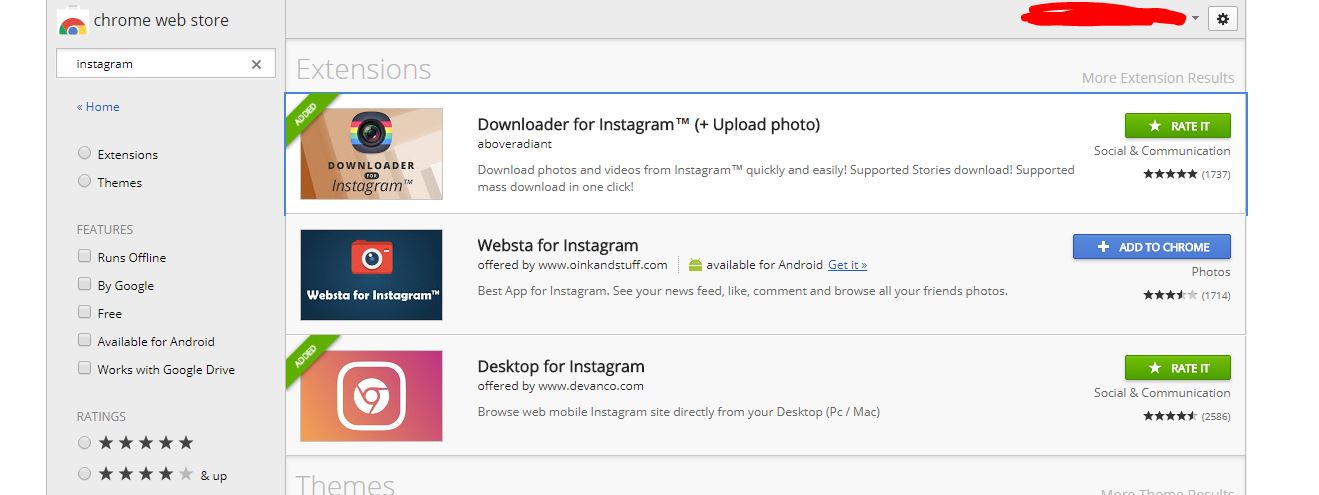Expand the account dropdown arrow beside the gear

1196,19
